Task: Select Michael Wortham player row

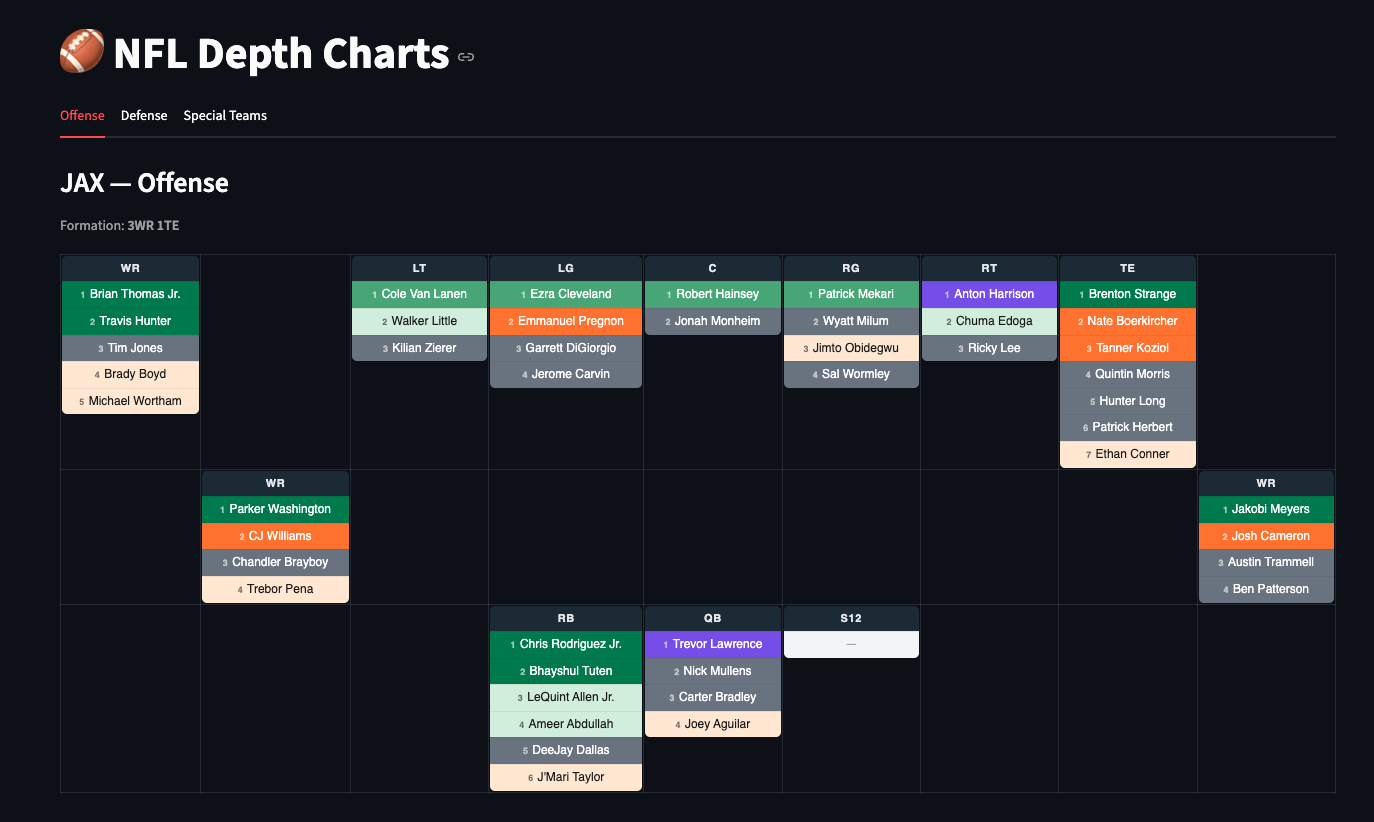Action: [x=130, y=401]
